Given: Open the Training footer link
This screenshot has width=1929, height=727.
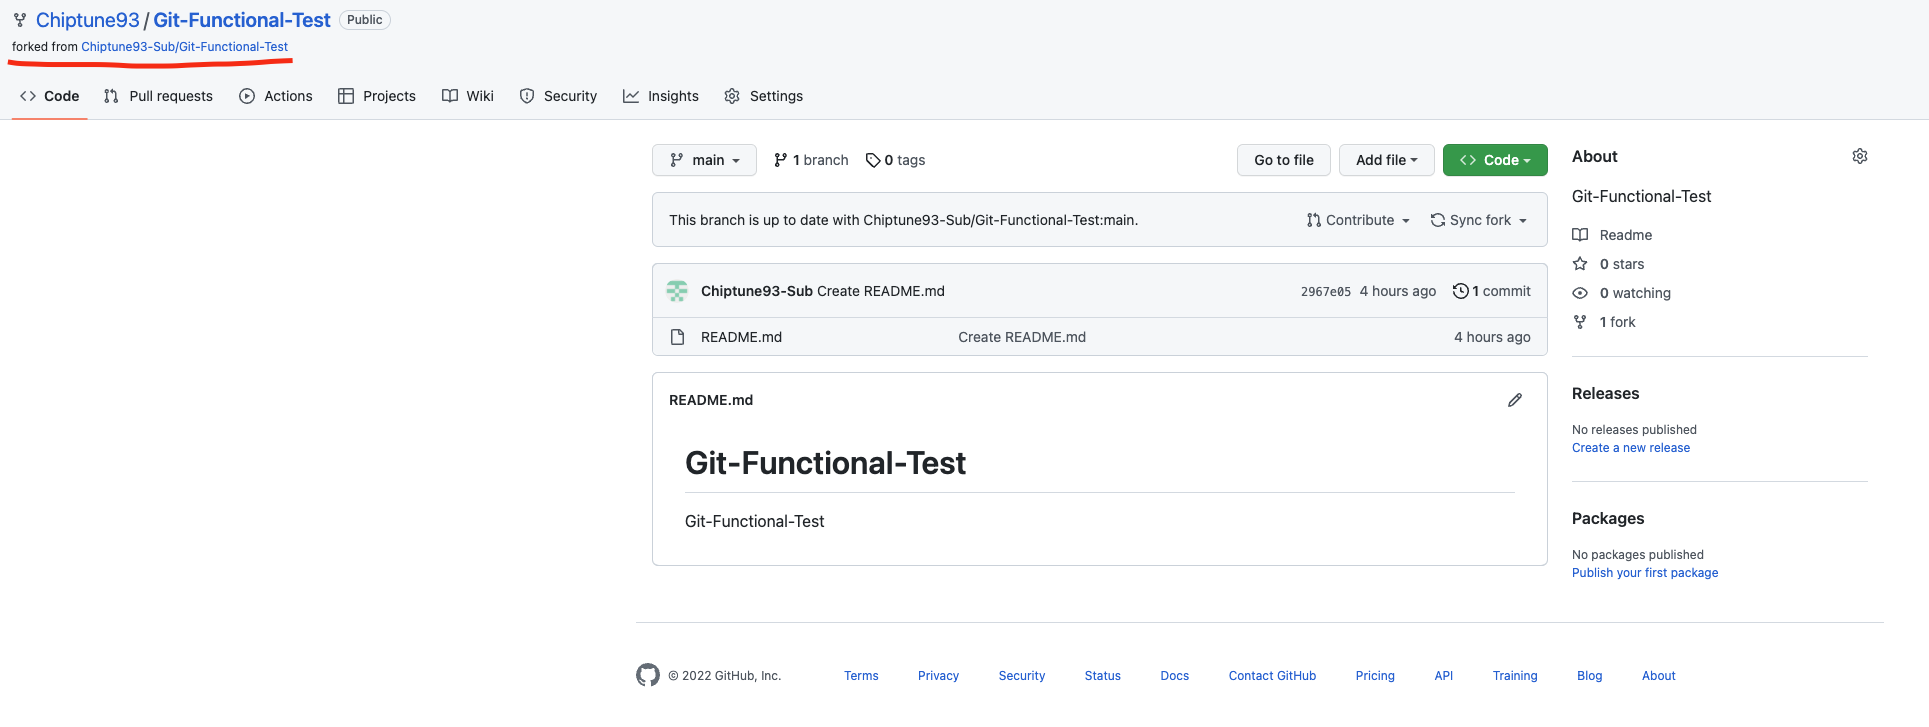Looking at the screenshot, I should (1515, 676).
